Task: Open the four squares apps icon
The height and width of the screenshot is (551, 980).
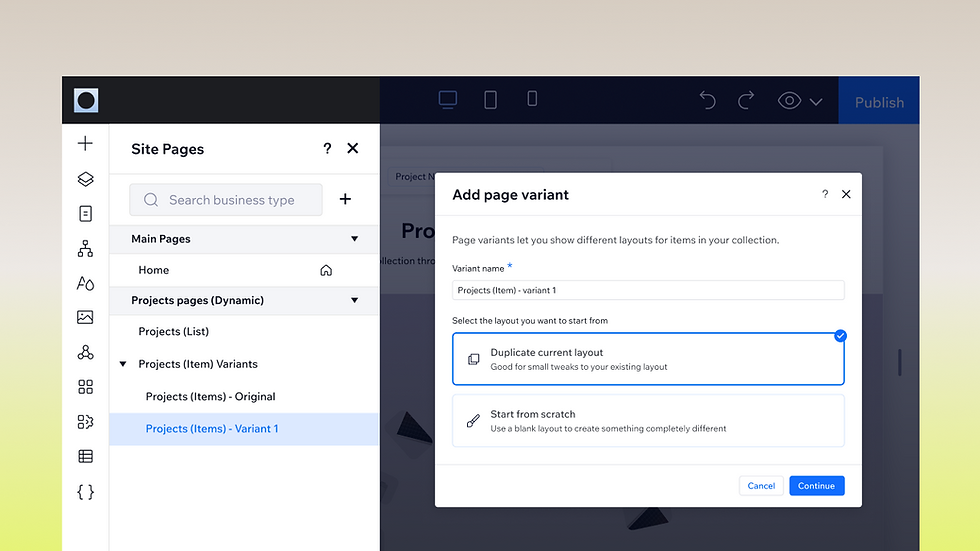Action: pos(85,387)
